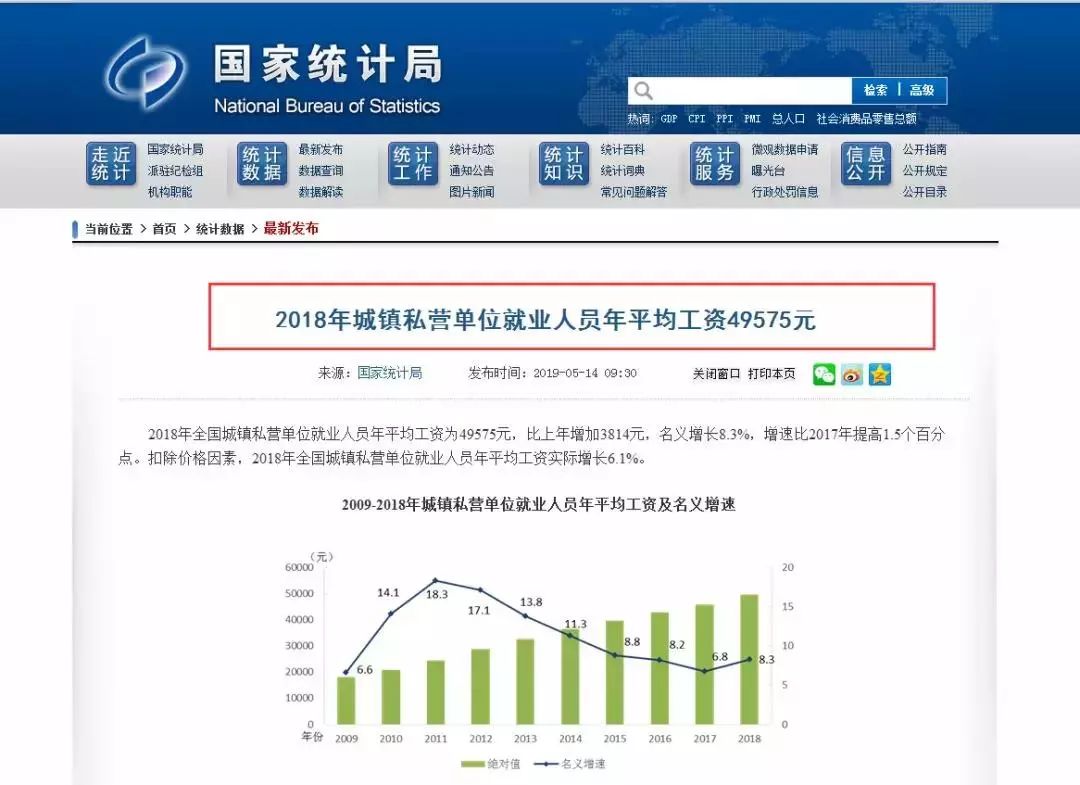Screen dimensions: 1080x785
Task: Go to 统计数据 in the breadcrumb
Action: point(220,229)
